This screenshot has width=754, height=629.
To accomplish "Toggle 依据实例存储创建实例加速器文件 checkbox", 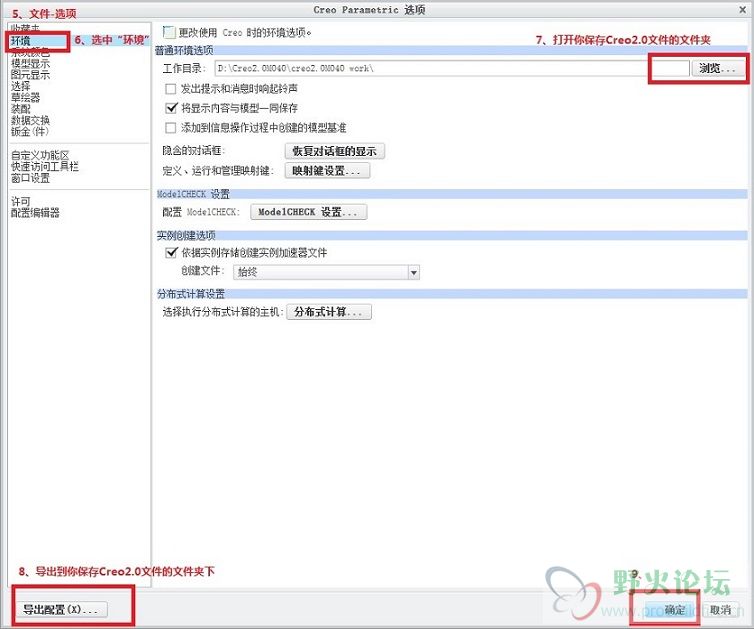I will point(171,252).
